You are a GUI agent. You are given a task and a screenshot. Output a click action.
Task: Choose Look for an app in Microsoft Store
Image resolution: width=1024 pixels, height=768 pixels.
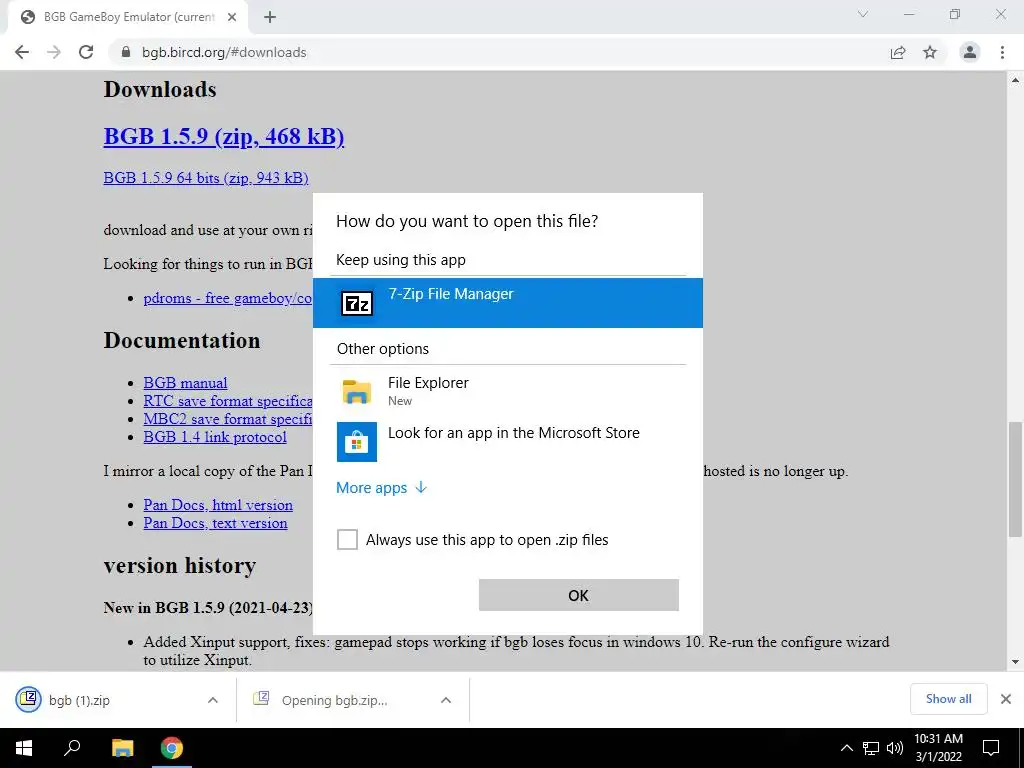pos(508,441)
